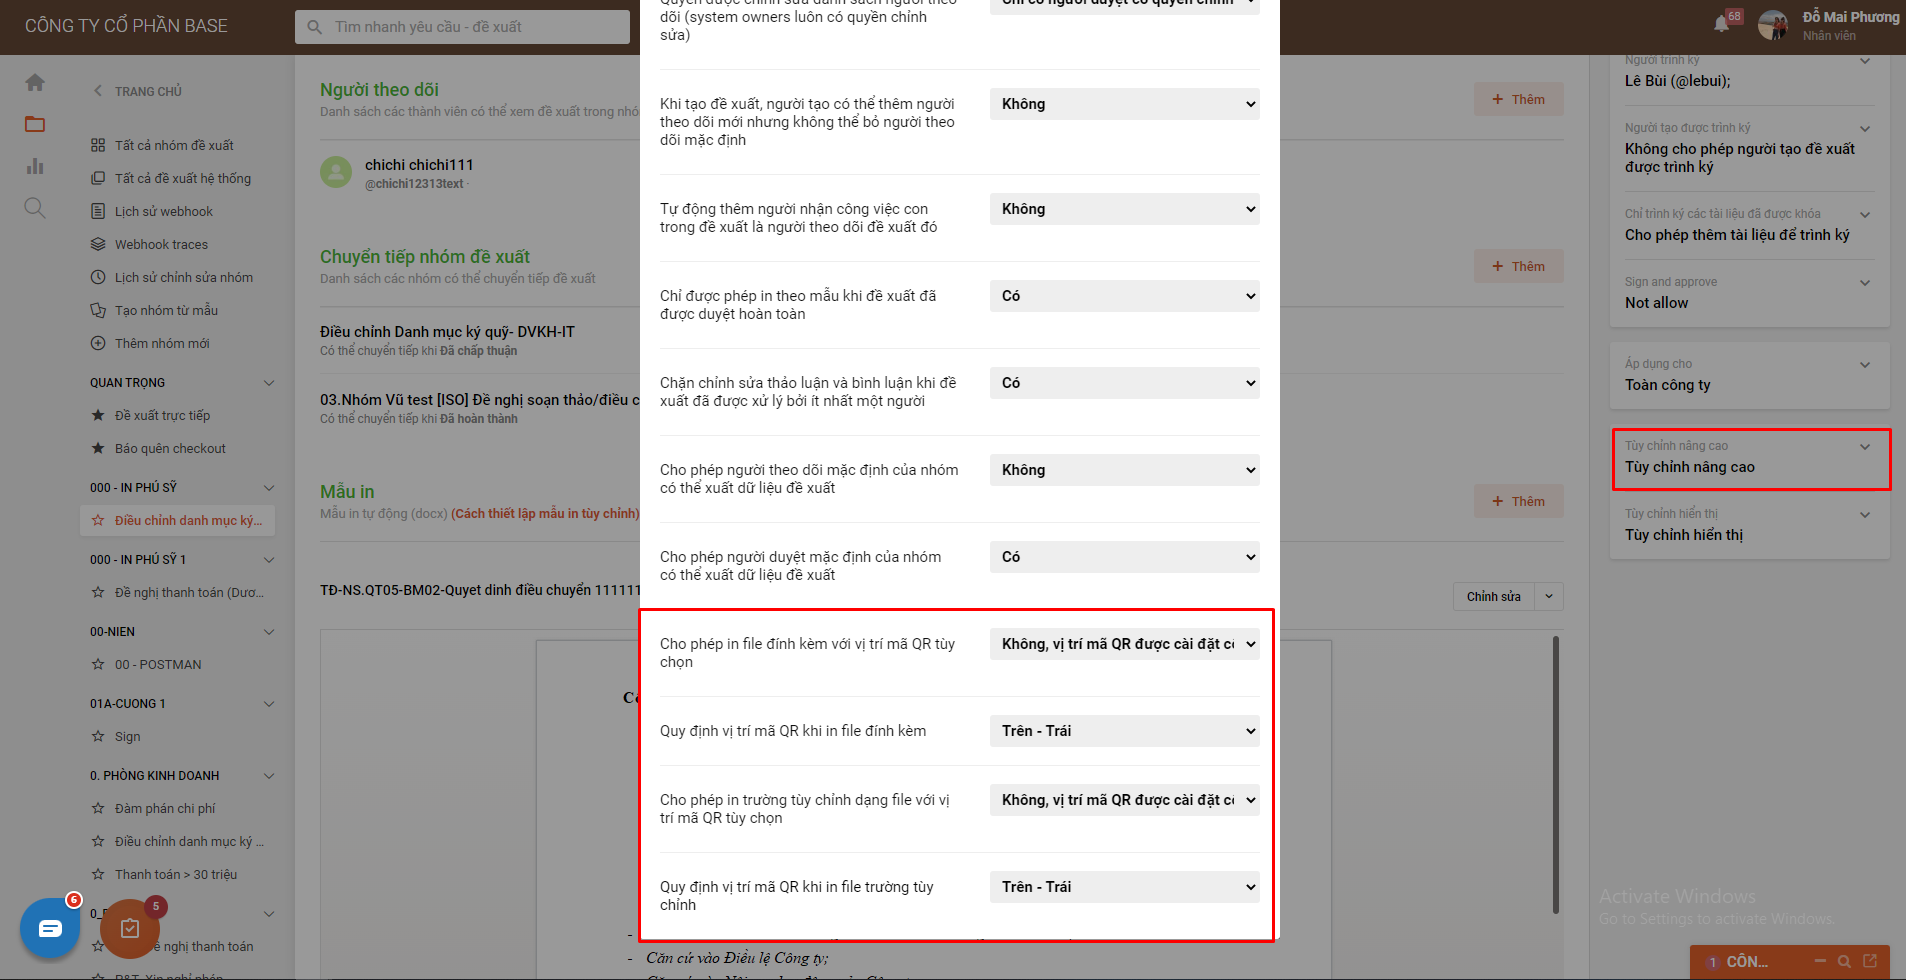Screen dimensions: 1906x980
Task: Open dropdown for auto-adding subtask assignees as followers
Action: (1124, 209)
